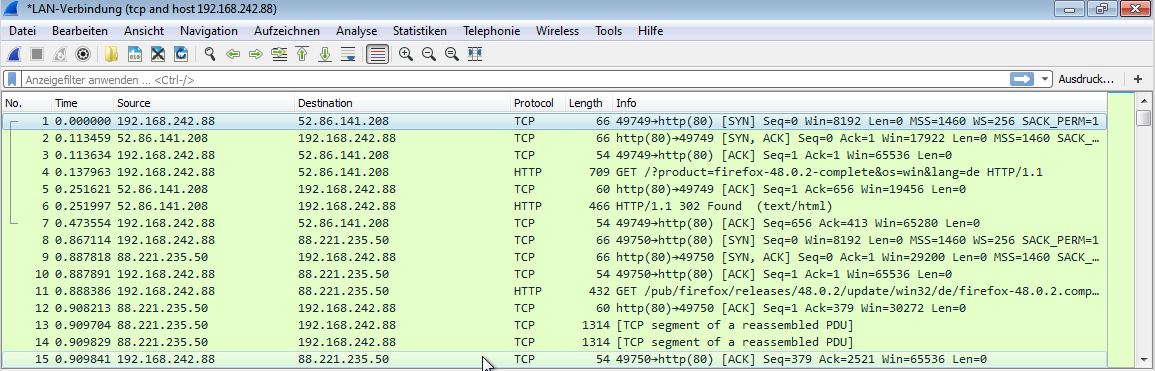Jump to first packet icon

pyautogui.click(x=302, y=54)
